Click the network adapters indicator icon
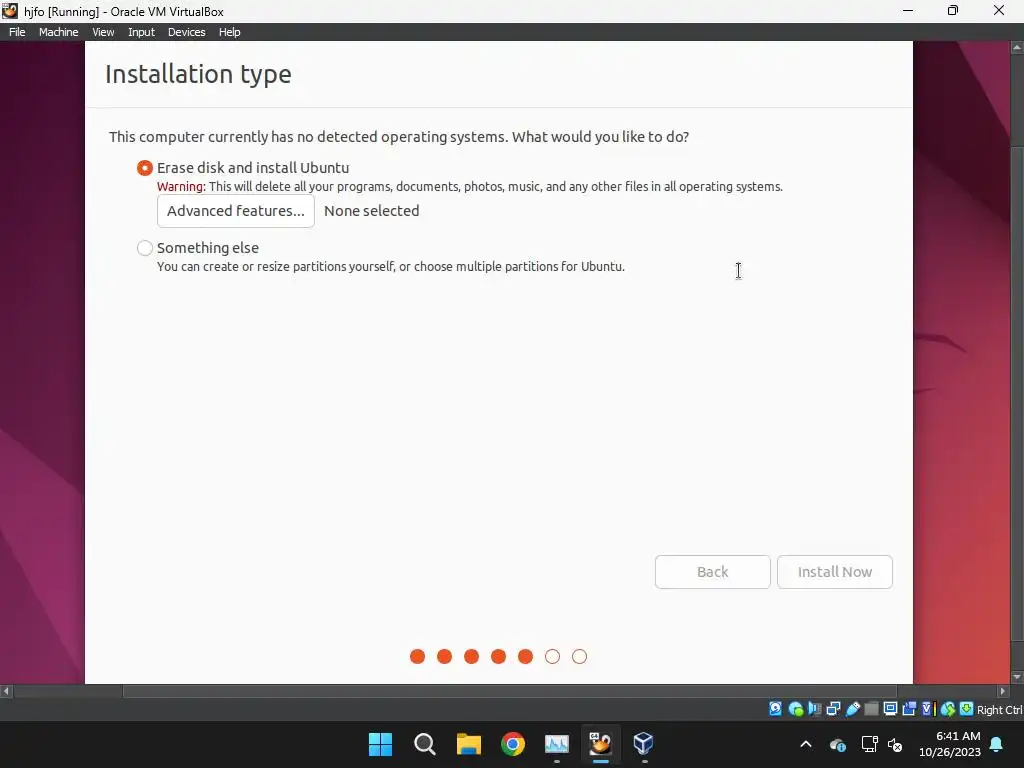1024x768 pixels. (x=833, y=709)
